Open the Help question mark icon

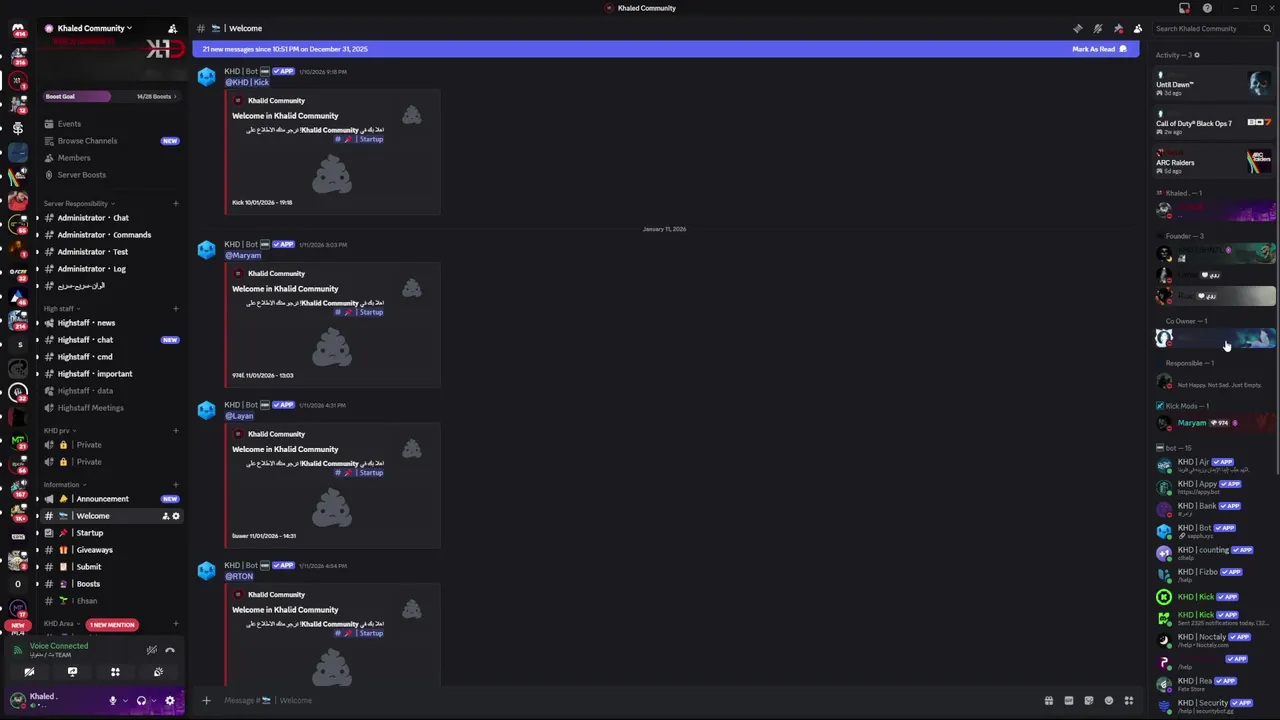pyautogui.click(x=1207, y=8)
